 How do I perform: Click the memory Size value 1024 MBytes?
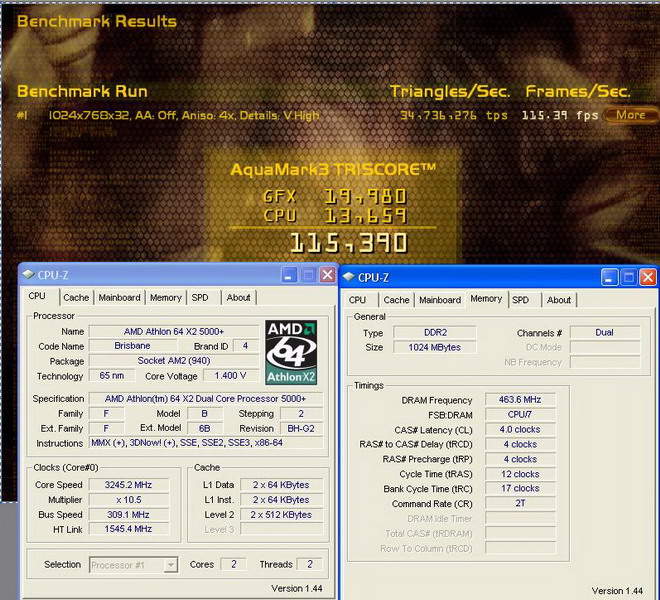tap(435, 347)
